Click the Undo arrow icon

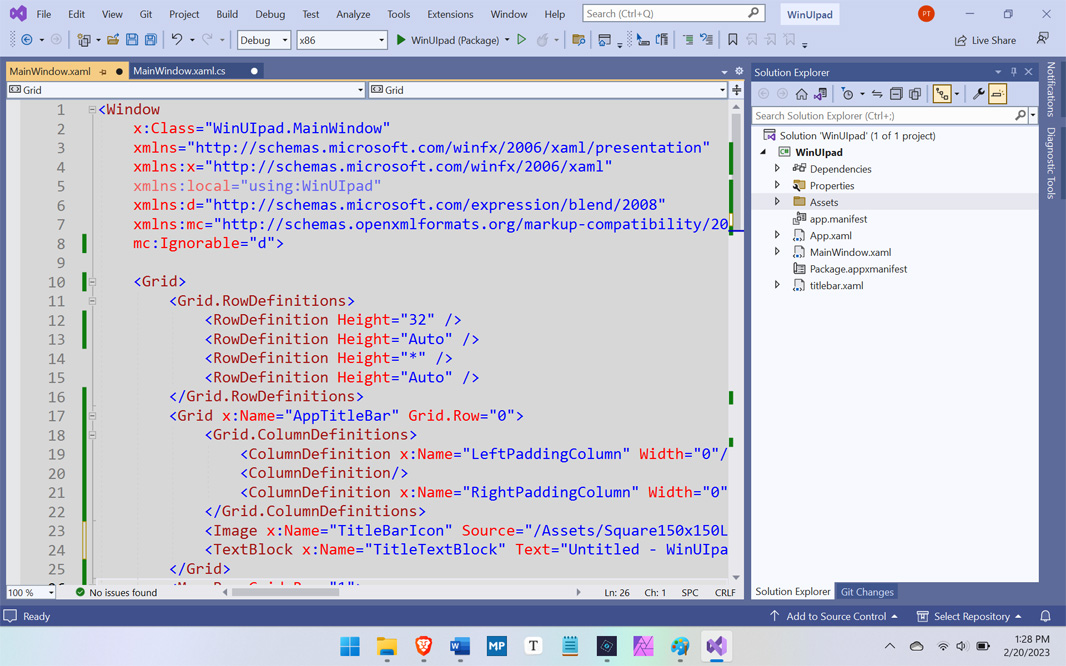coord(176,40)
